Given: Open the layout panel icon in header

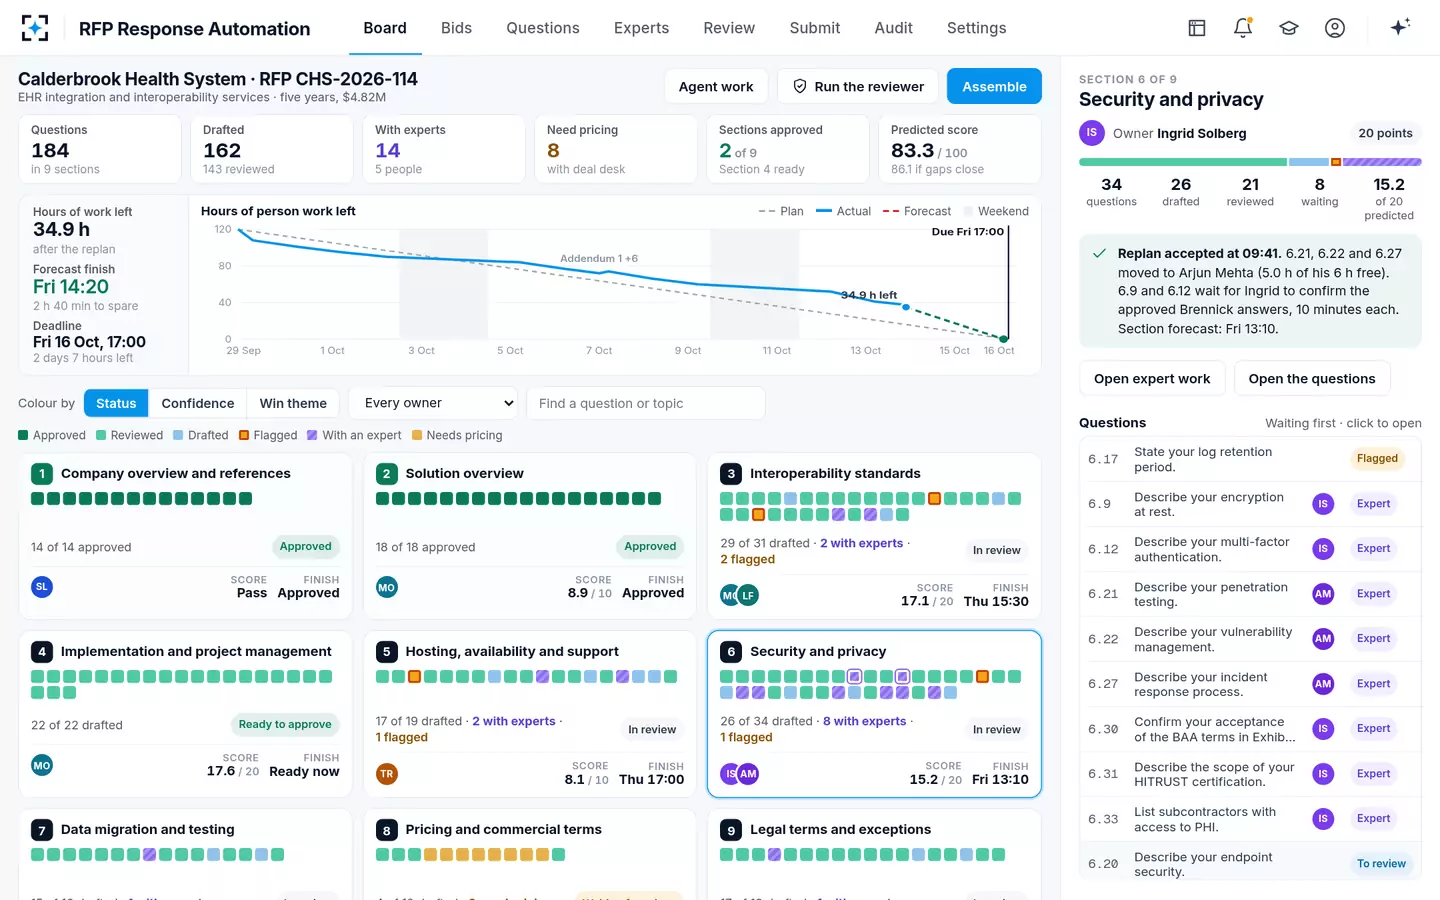Looking at the screenshot, I should coord(1197,28).
